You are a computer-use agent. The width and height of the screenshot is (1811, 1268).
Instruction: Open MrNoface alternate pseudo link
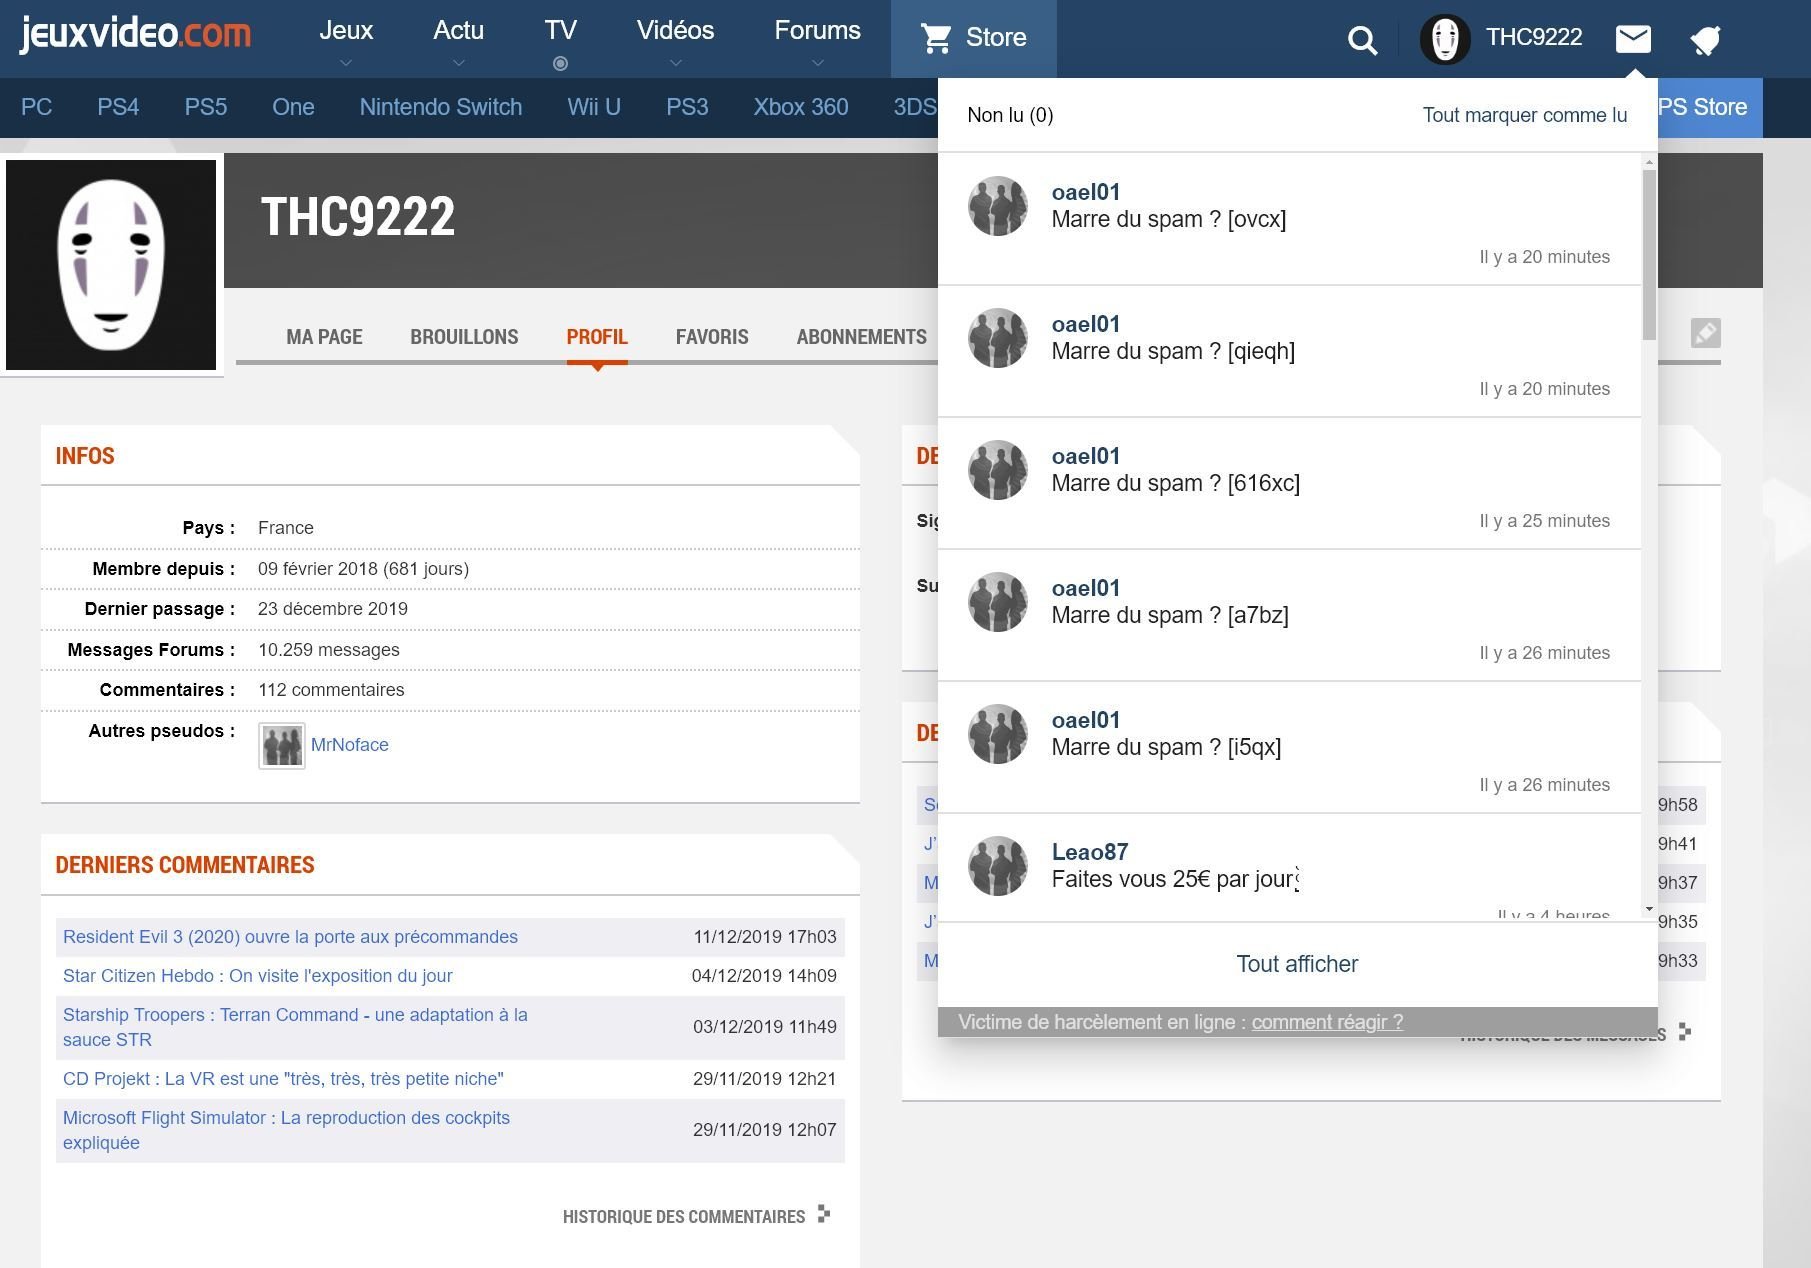click(x=349, y=745)
